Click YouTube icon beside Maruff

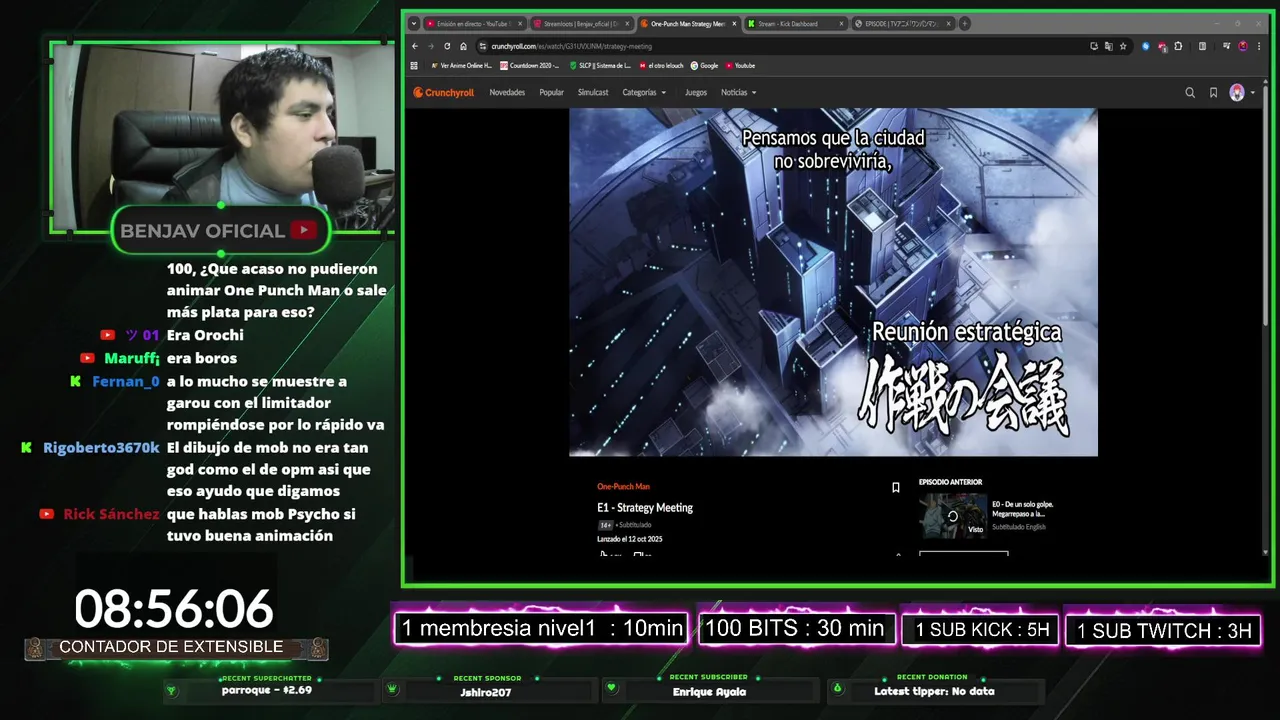pos(88,358)
